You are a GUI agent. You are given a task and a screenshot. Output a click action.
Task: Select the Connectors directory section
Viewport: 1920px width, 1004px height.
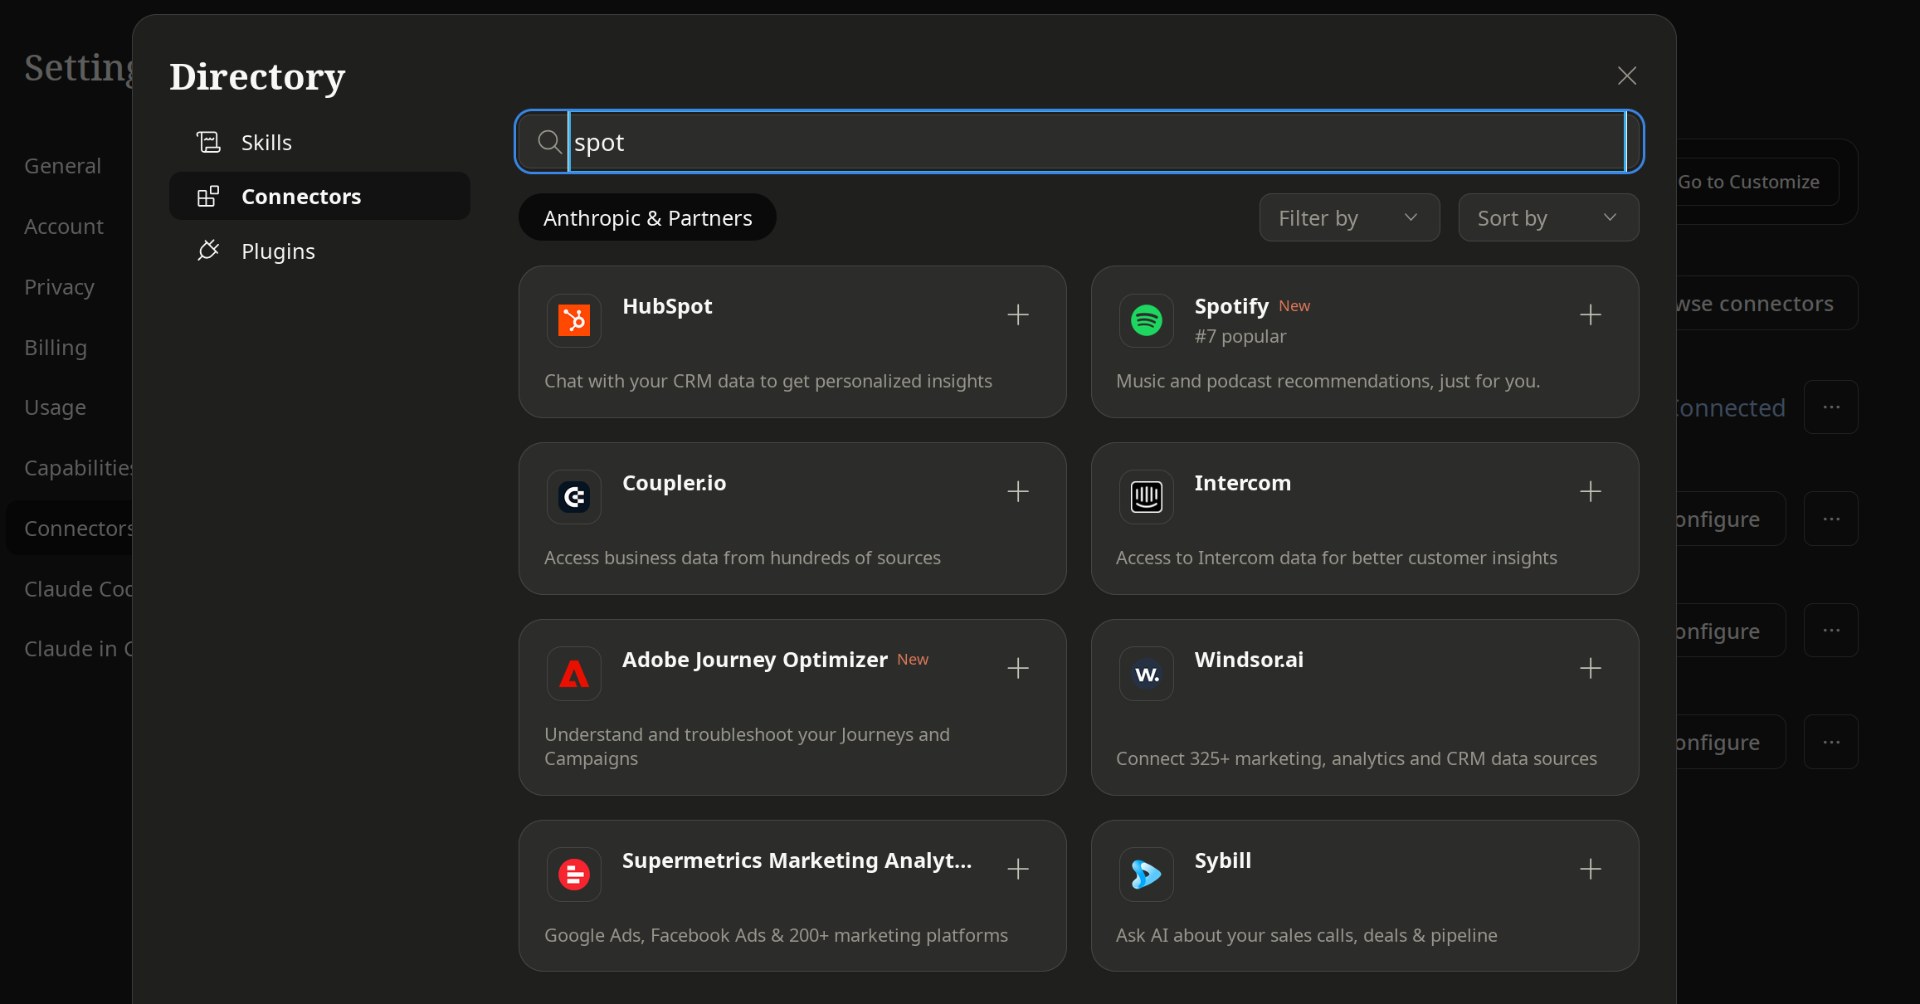(300, 197)
